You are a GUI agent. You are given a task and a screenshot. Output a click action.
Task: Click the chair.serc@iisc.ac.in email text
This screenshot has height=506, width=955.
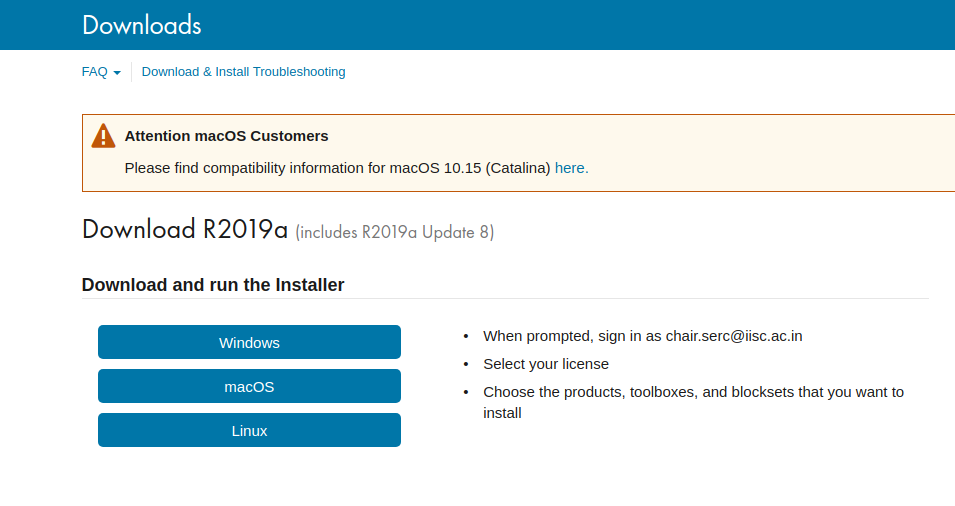tap(734, 336)
